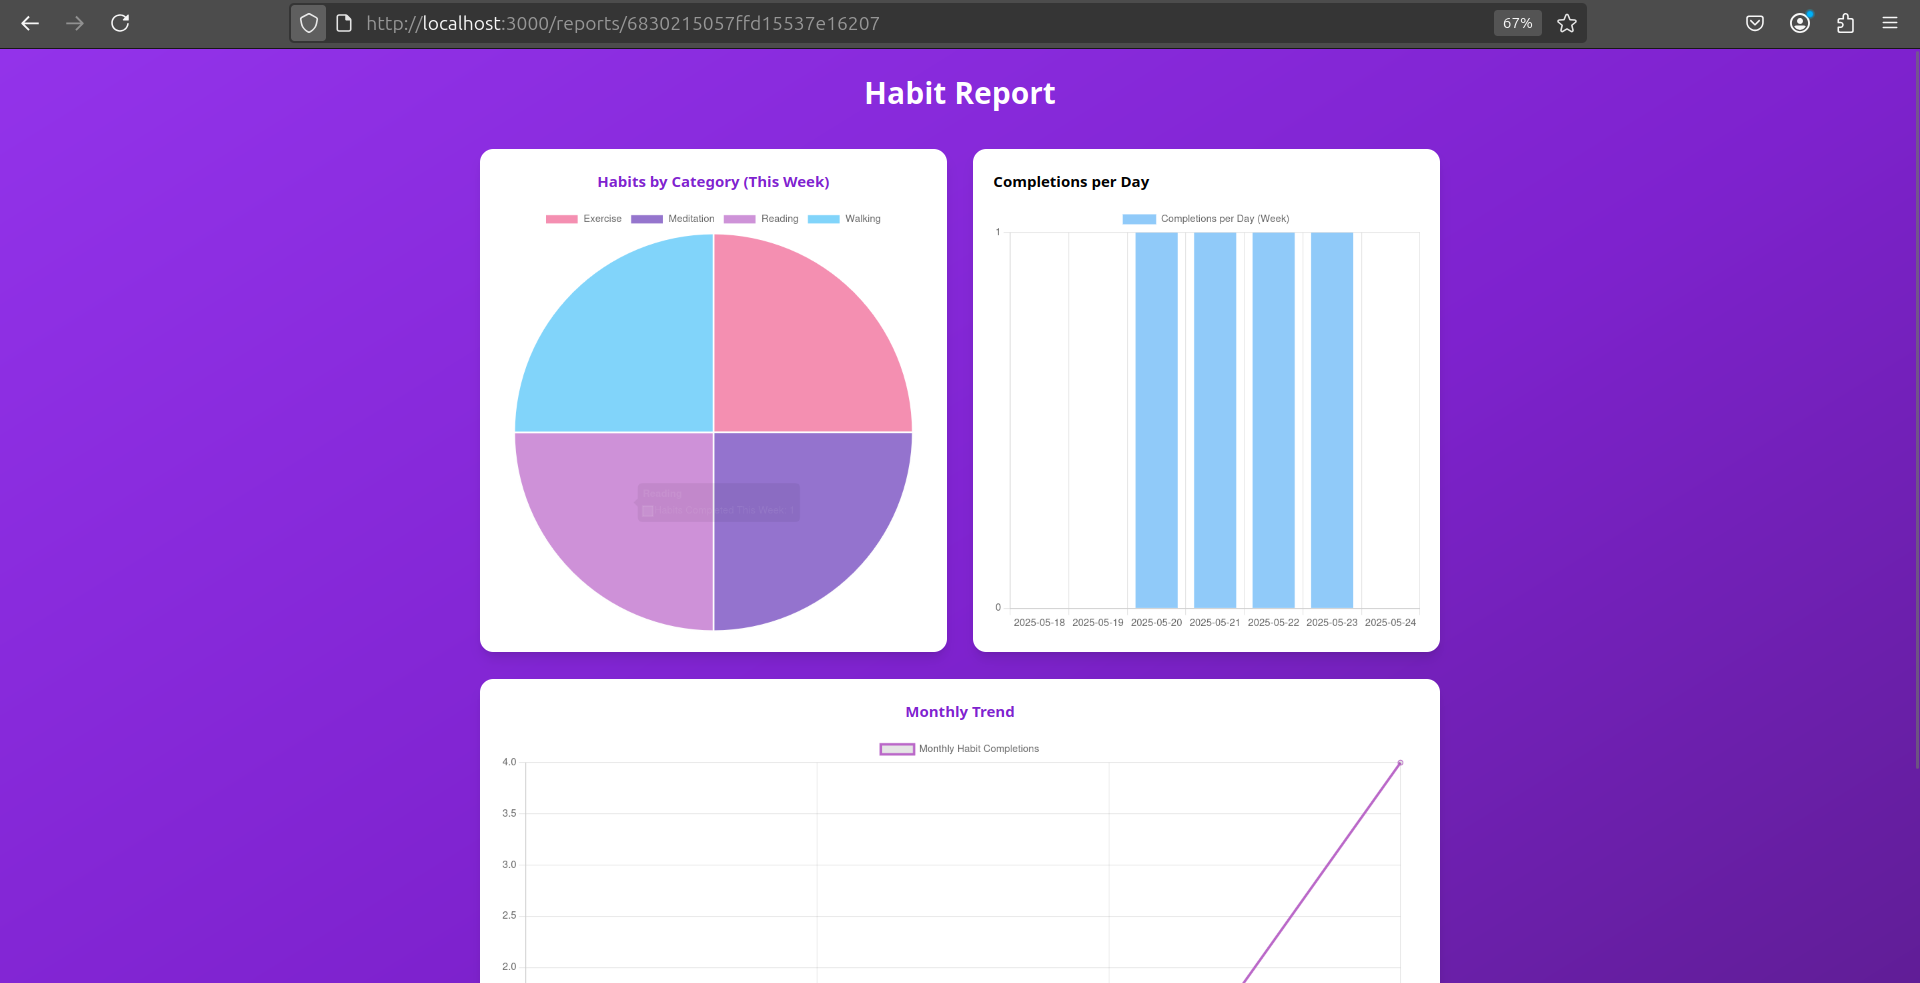The image size is (1920, 983).
Task: Click the page vertical scrollbar
Action: tap(1915, 400)
